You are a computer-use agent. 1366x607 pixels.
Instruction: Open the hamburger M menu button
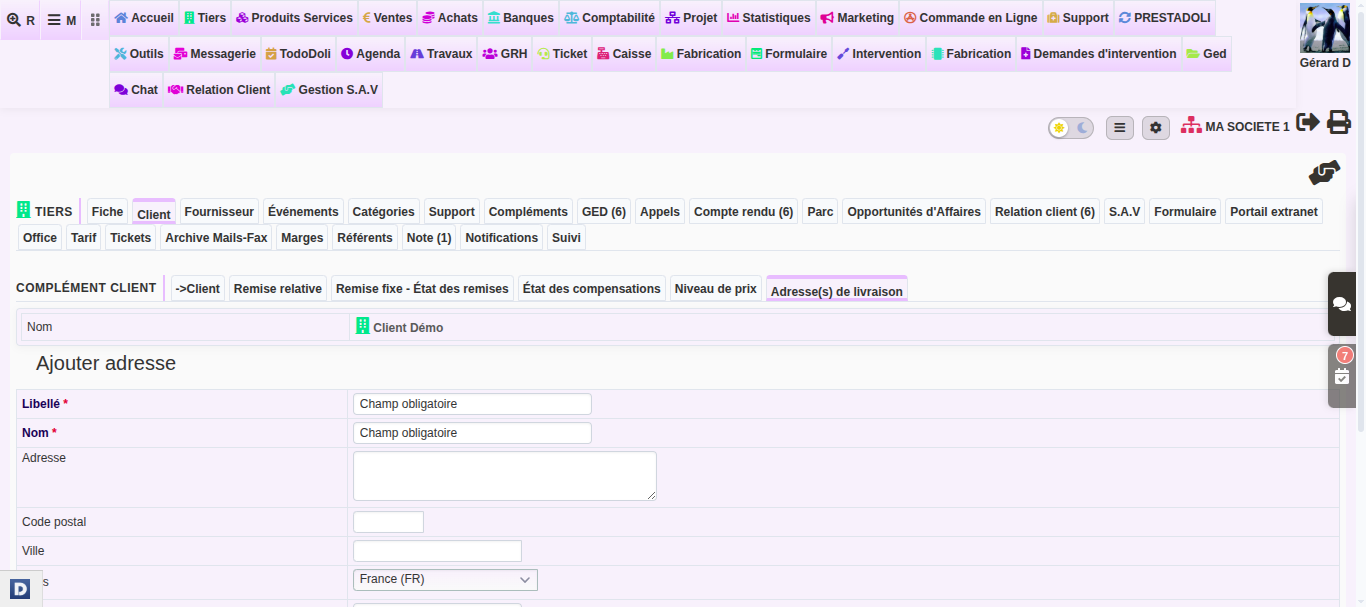click(62, 20)
